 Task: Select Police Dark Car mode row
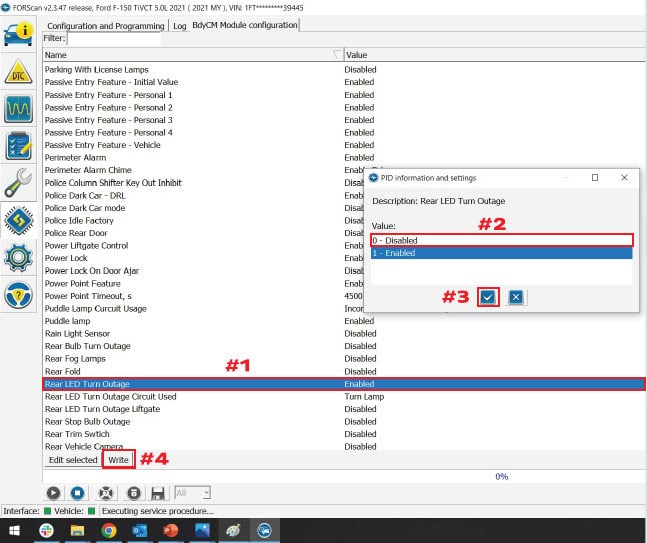click(204, 208)
